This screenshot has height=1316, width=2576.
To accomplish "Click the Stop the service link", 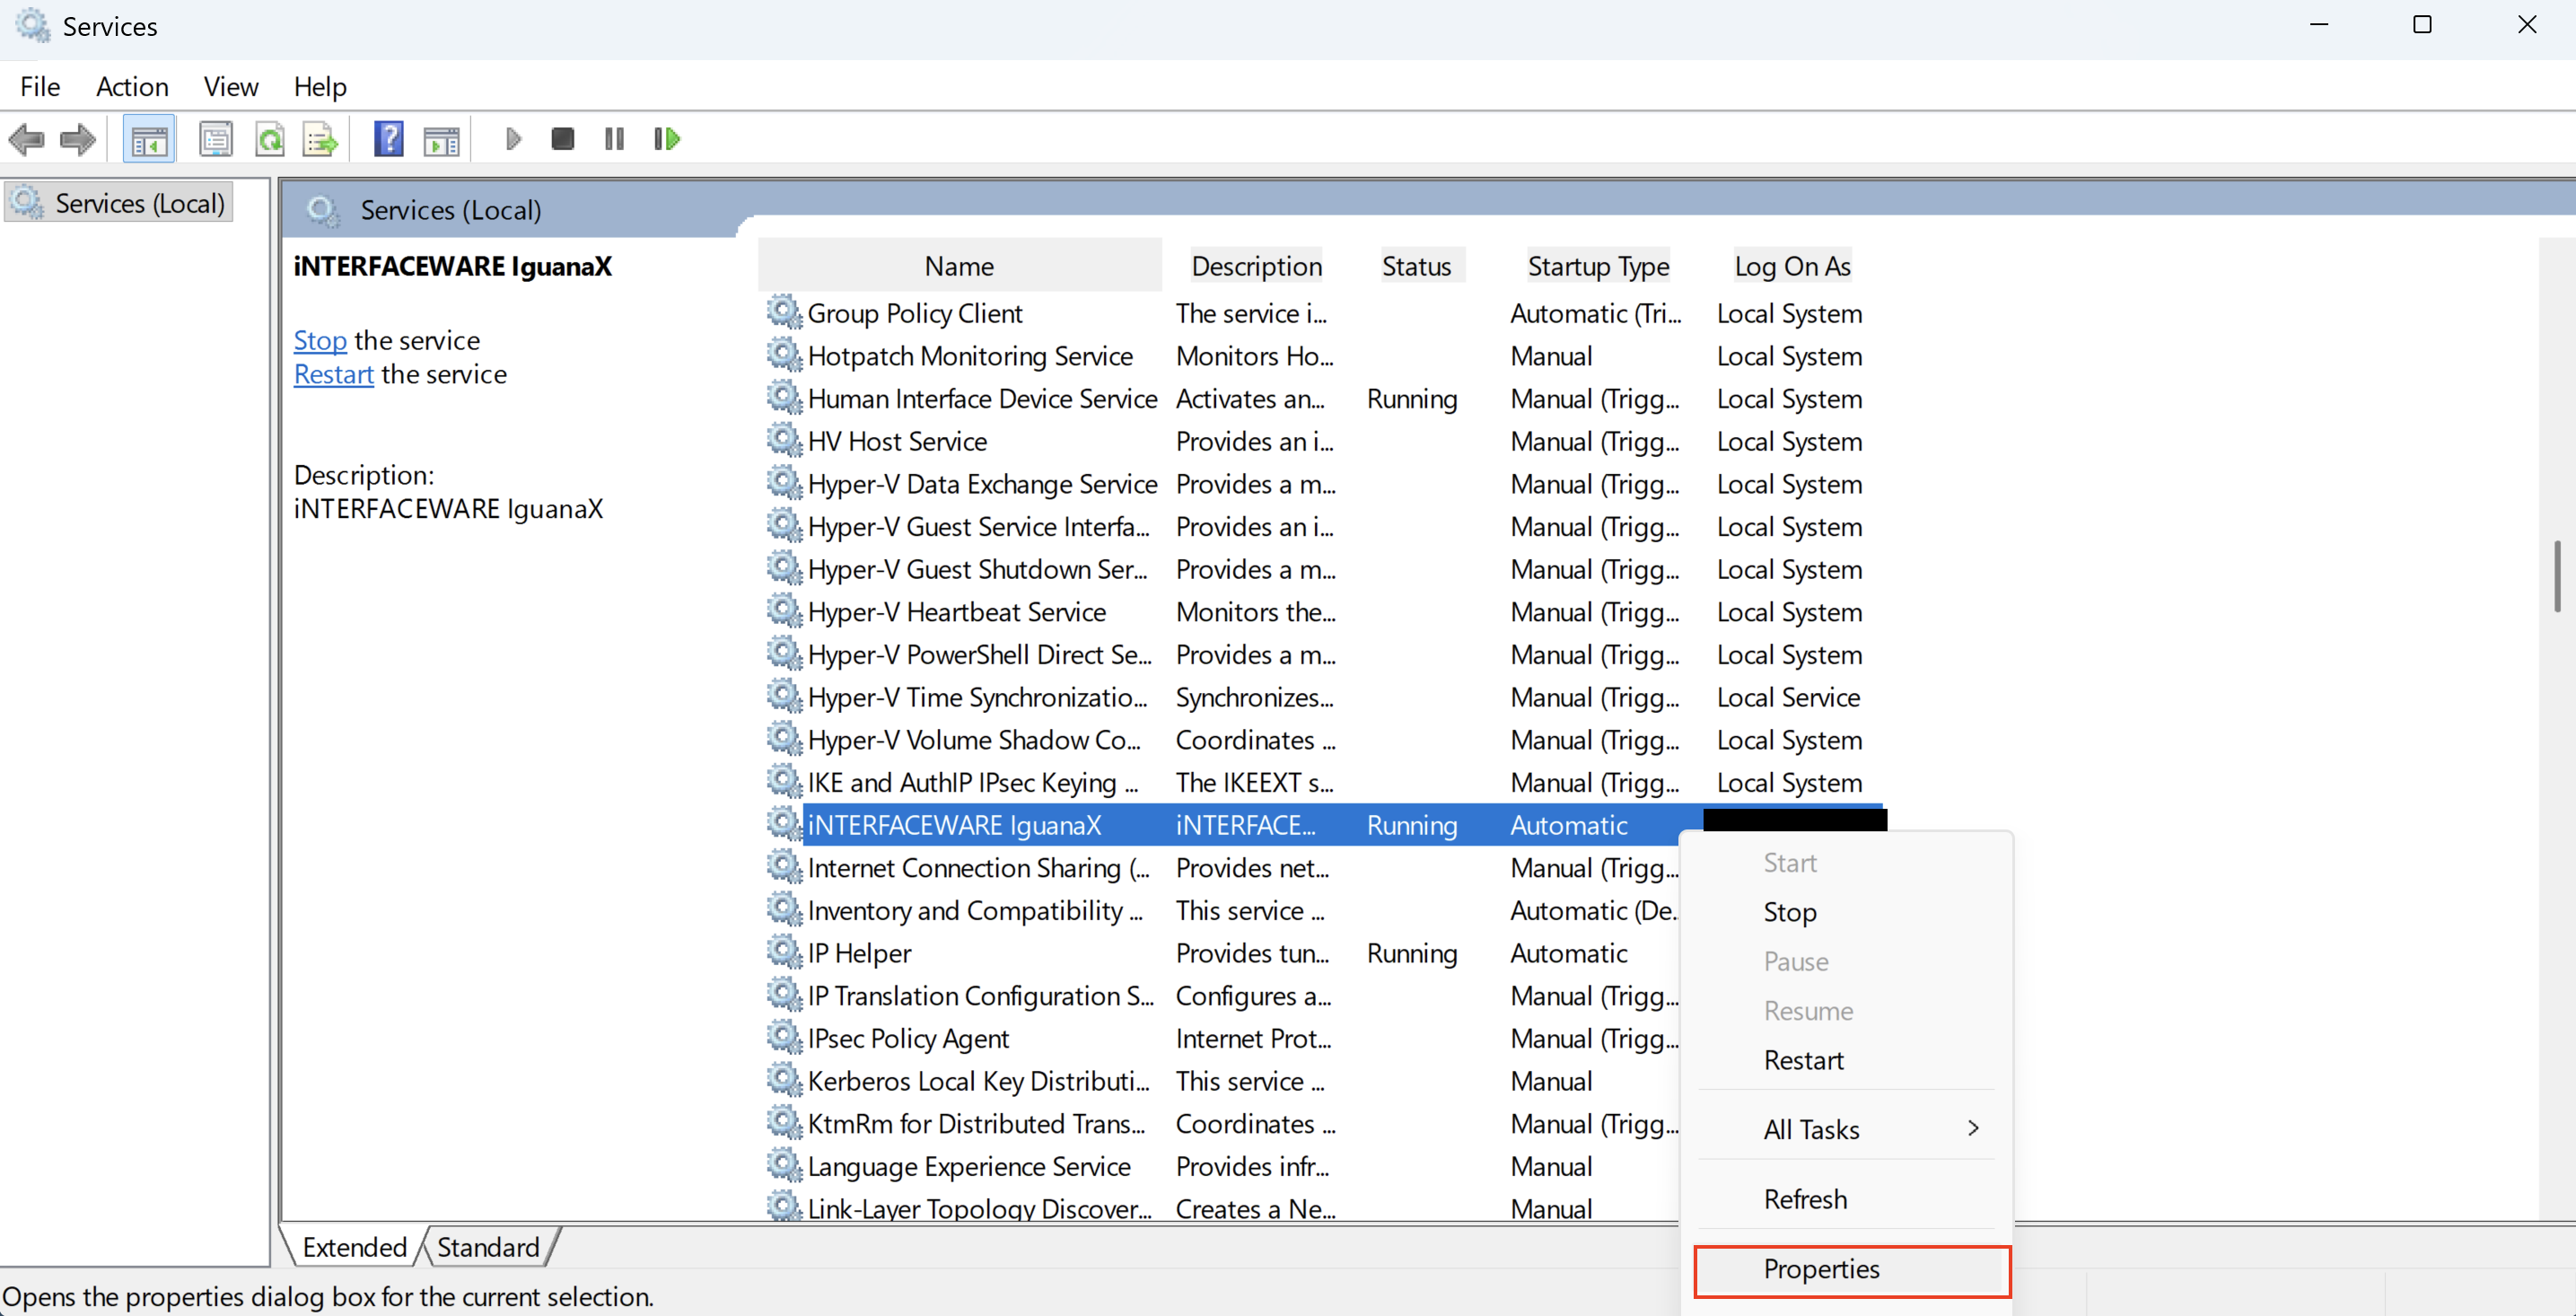I will coord(320,341).
